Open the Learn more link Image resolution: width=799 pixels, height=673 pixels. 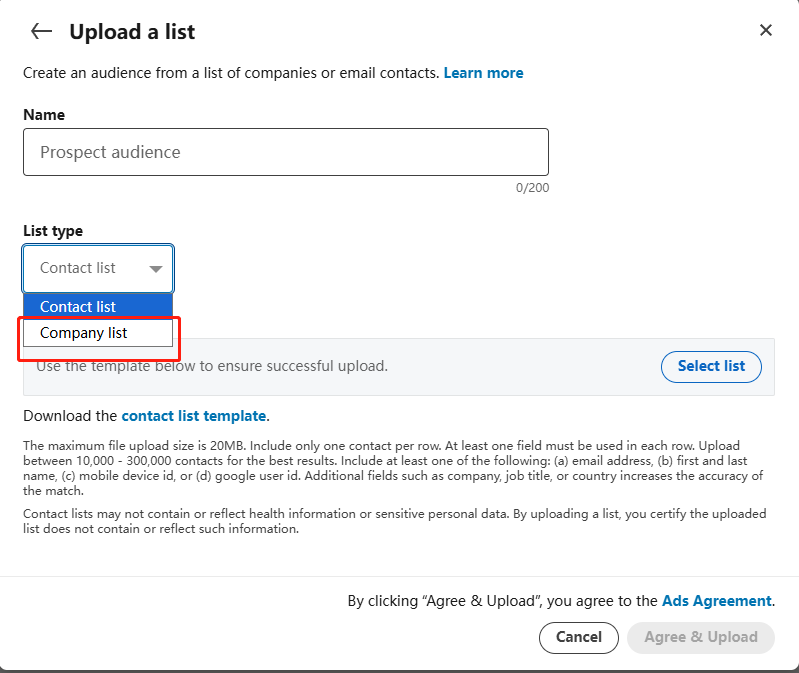(483, 73)
